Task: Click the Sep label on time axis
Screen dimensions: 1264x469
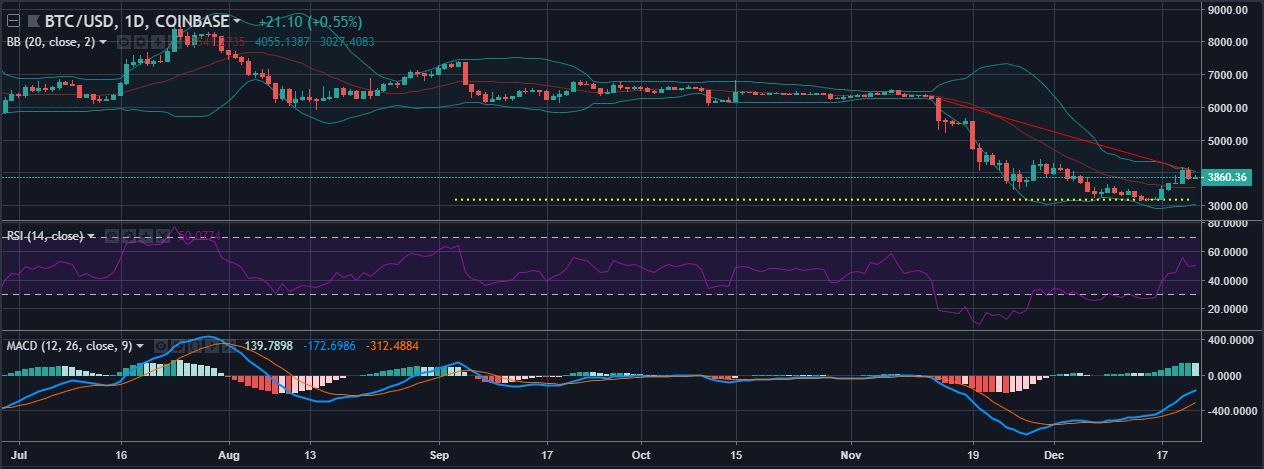Action: click(441, 454)
